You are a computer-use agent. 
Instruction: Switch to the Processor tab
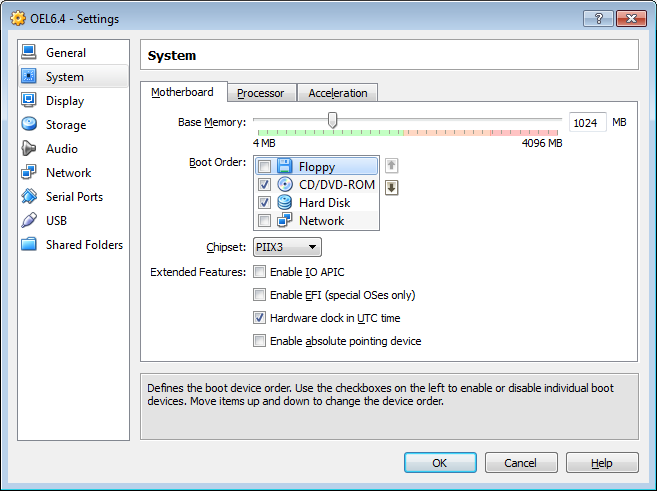261,93
